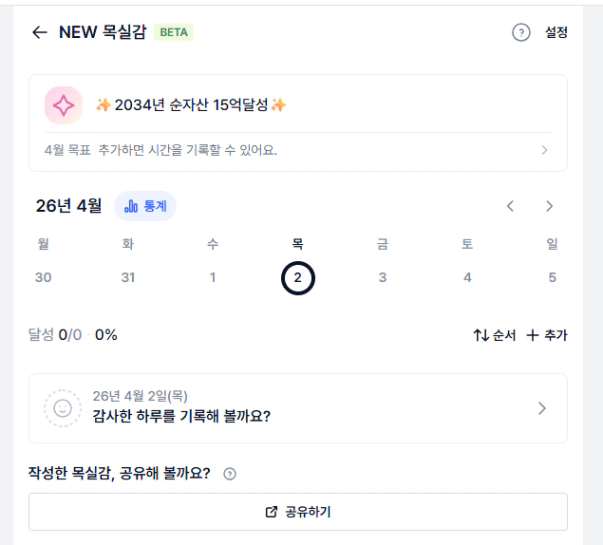
Task: Select Wednesday the 1st in calendar
Action: [x=213, y=277]
